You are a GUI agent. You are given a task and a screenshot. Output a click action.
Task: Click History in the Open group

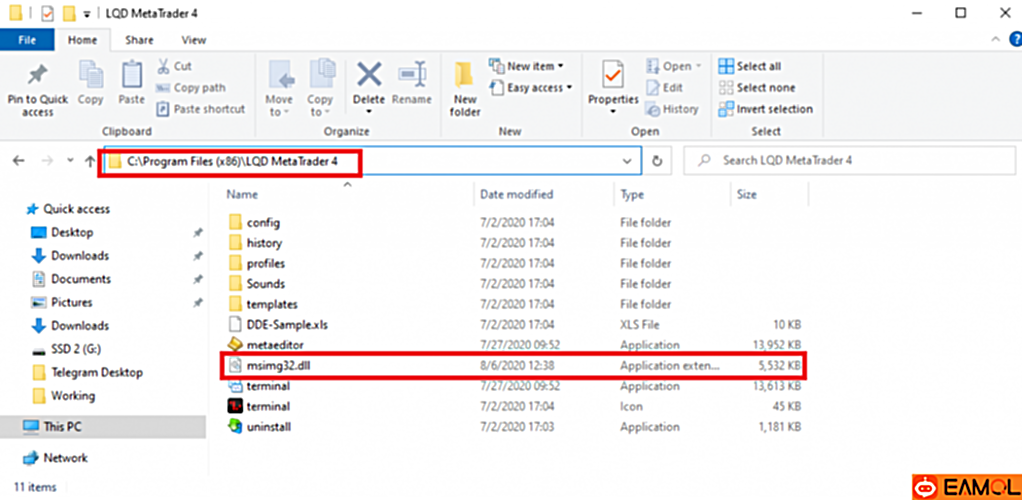672,109
